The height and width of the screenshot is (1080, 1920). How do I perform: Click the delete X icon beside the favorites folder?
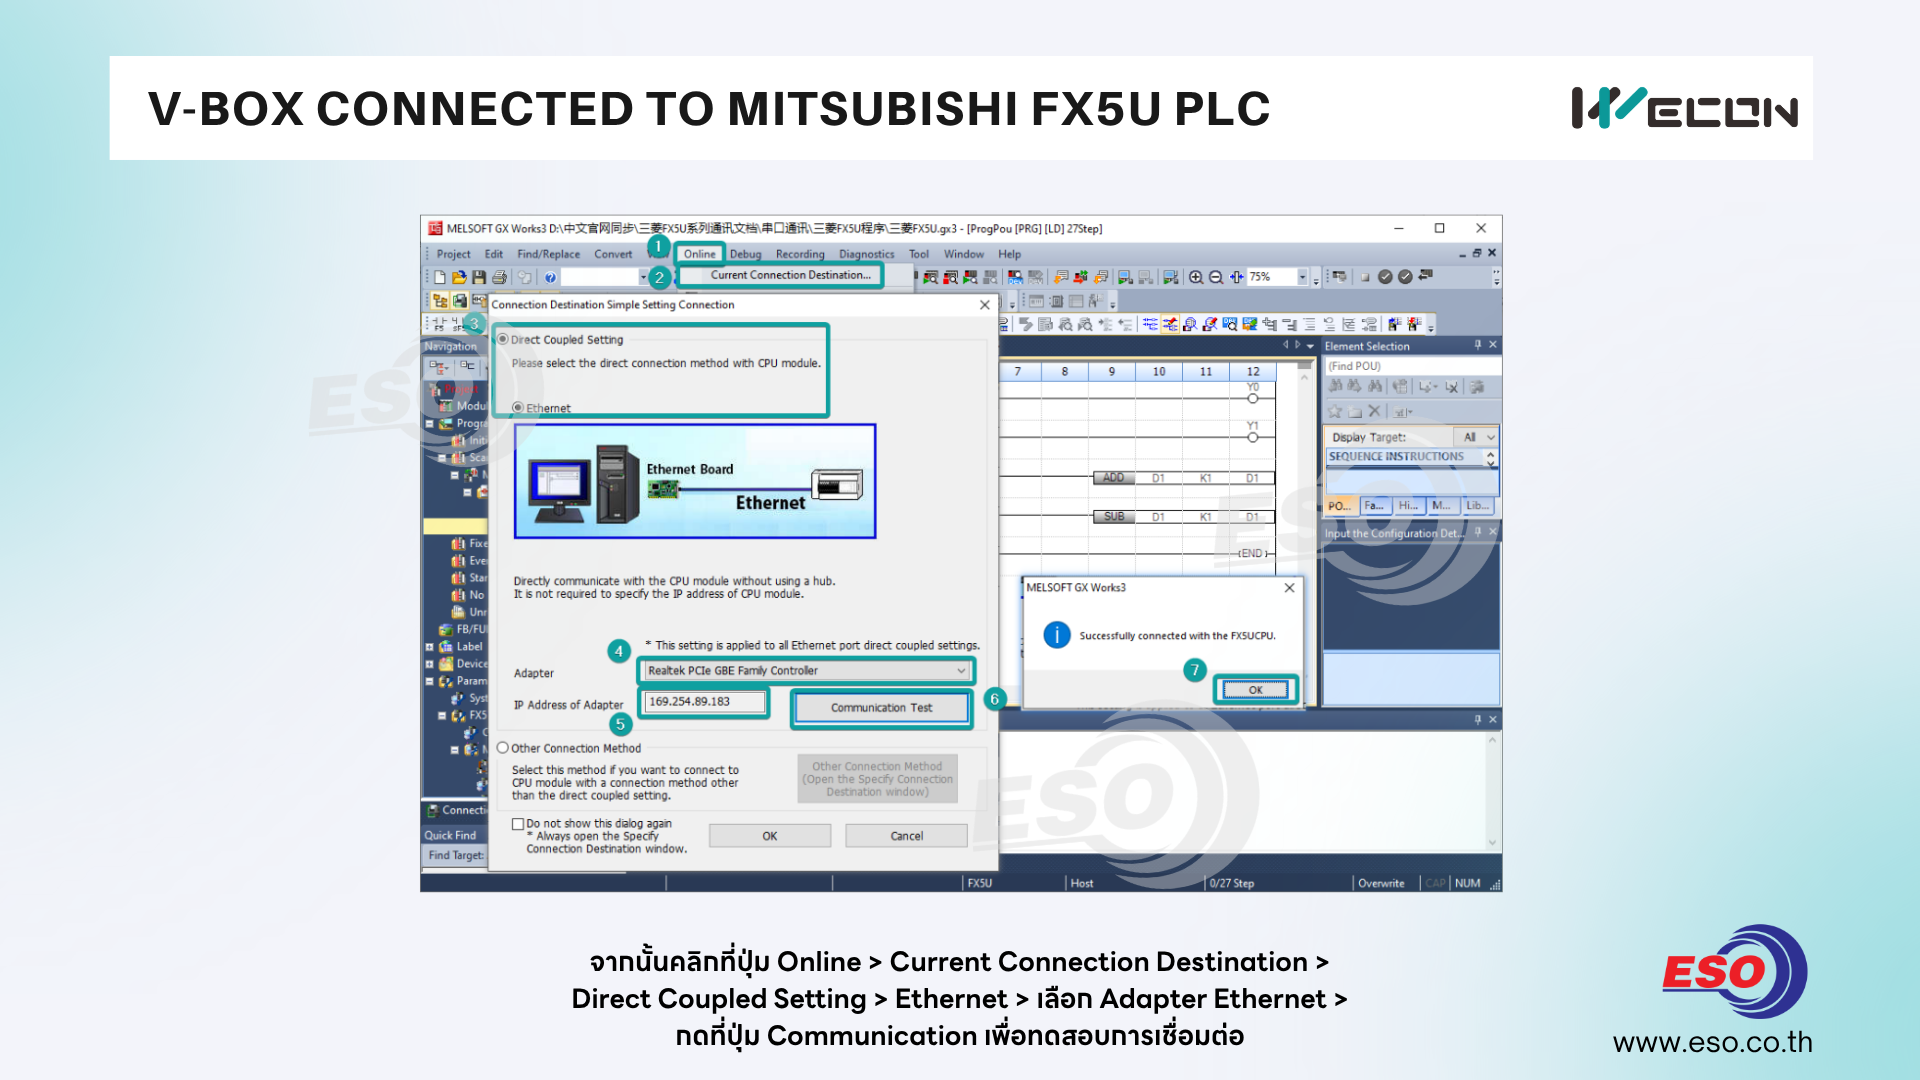pyautogui.click(x=1374, y=411)
